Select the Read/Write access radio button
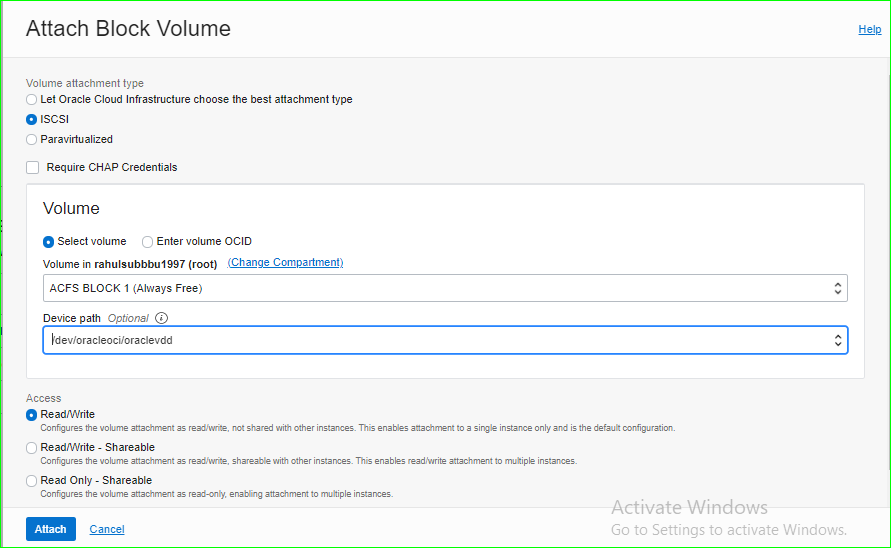 32,415
